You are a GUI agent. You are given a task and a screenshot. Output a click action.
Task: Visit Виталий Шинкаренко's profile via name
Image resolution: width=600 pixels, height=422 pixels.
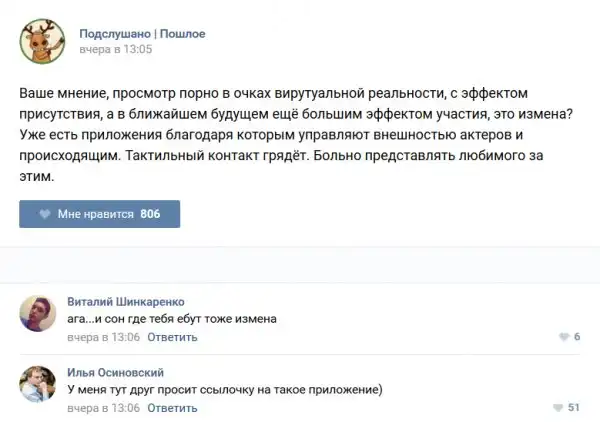(125, 301)
